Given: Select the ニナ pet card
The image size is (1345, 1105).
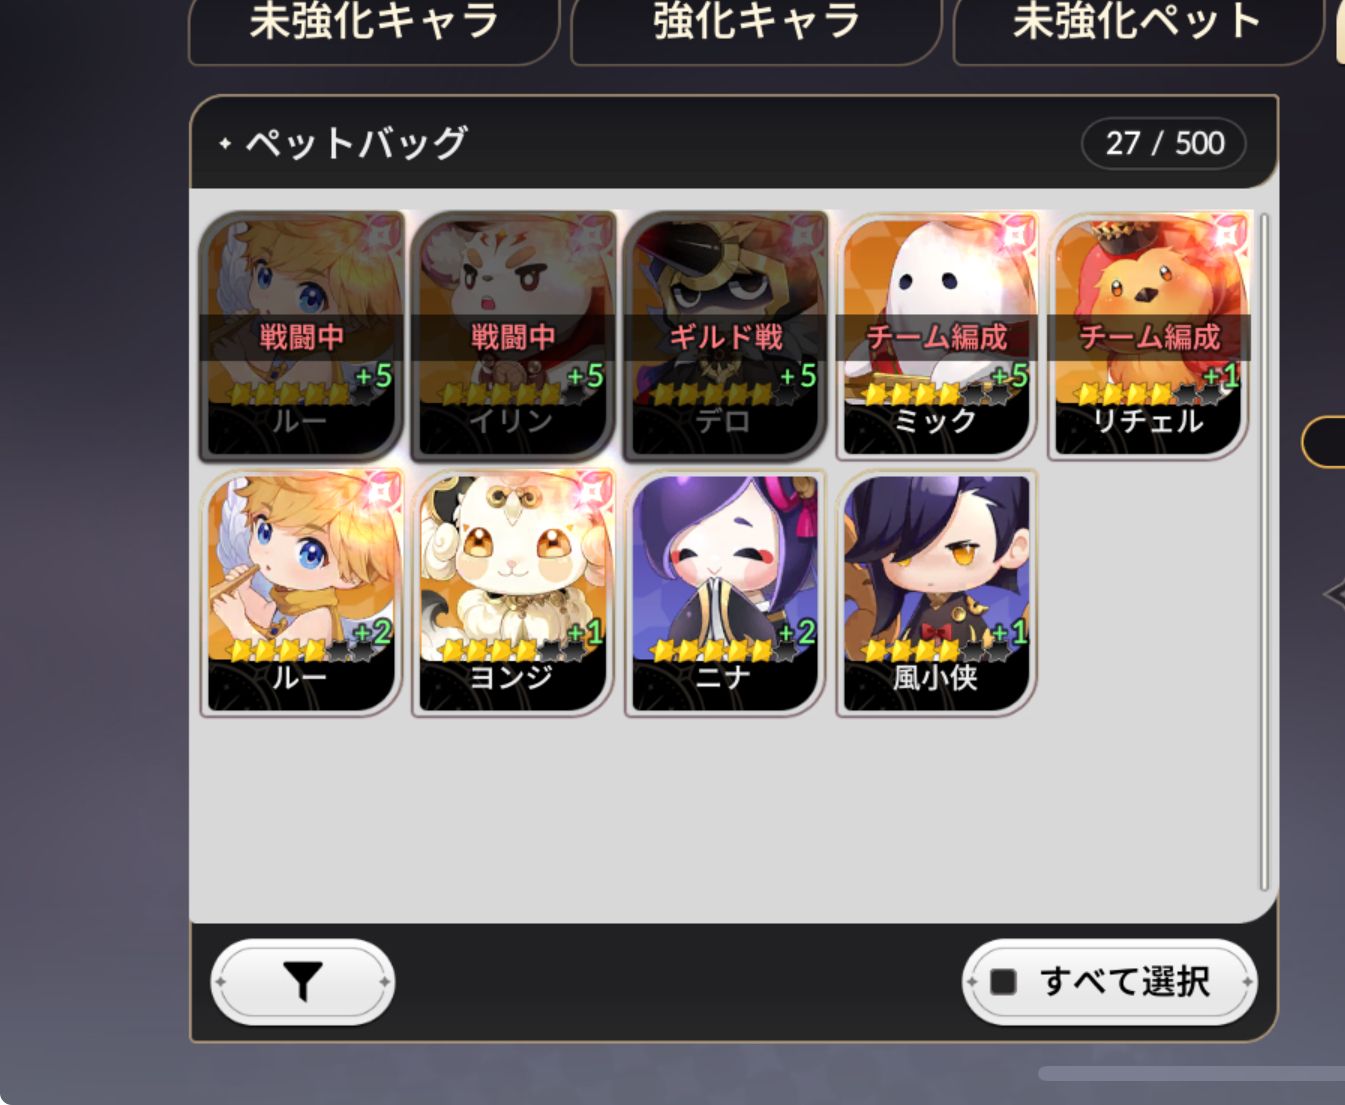Looking at the screenshot, I should [x=725, y=593].
